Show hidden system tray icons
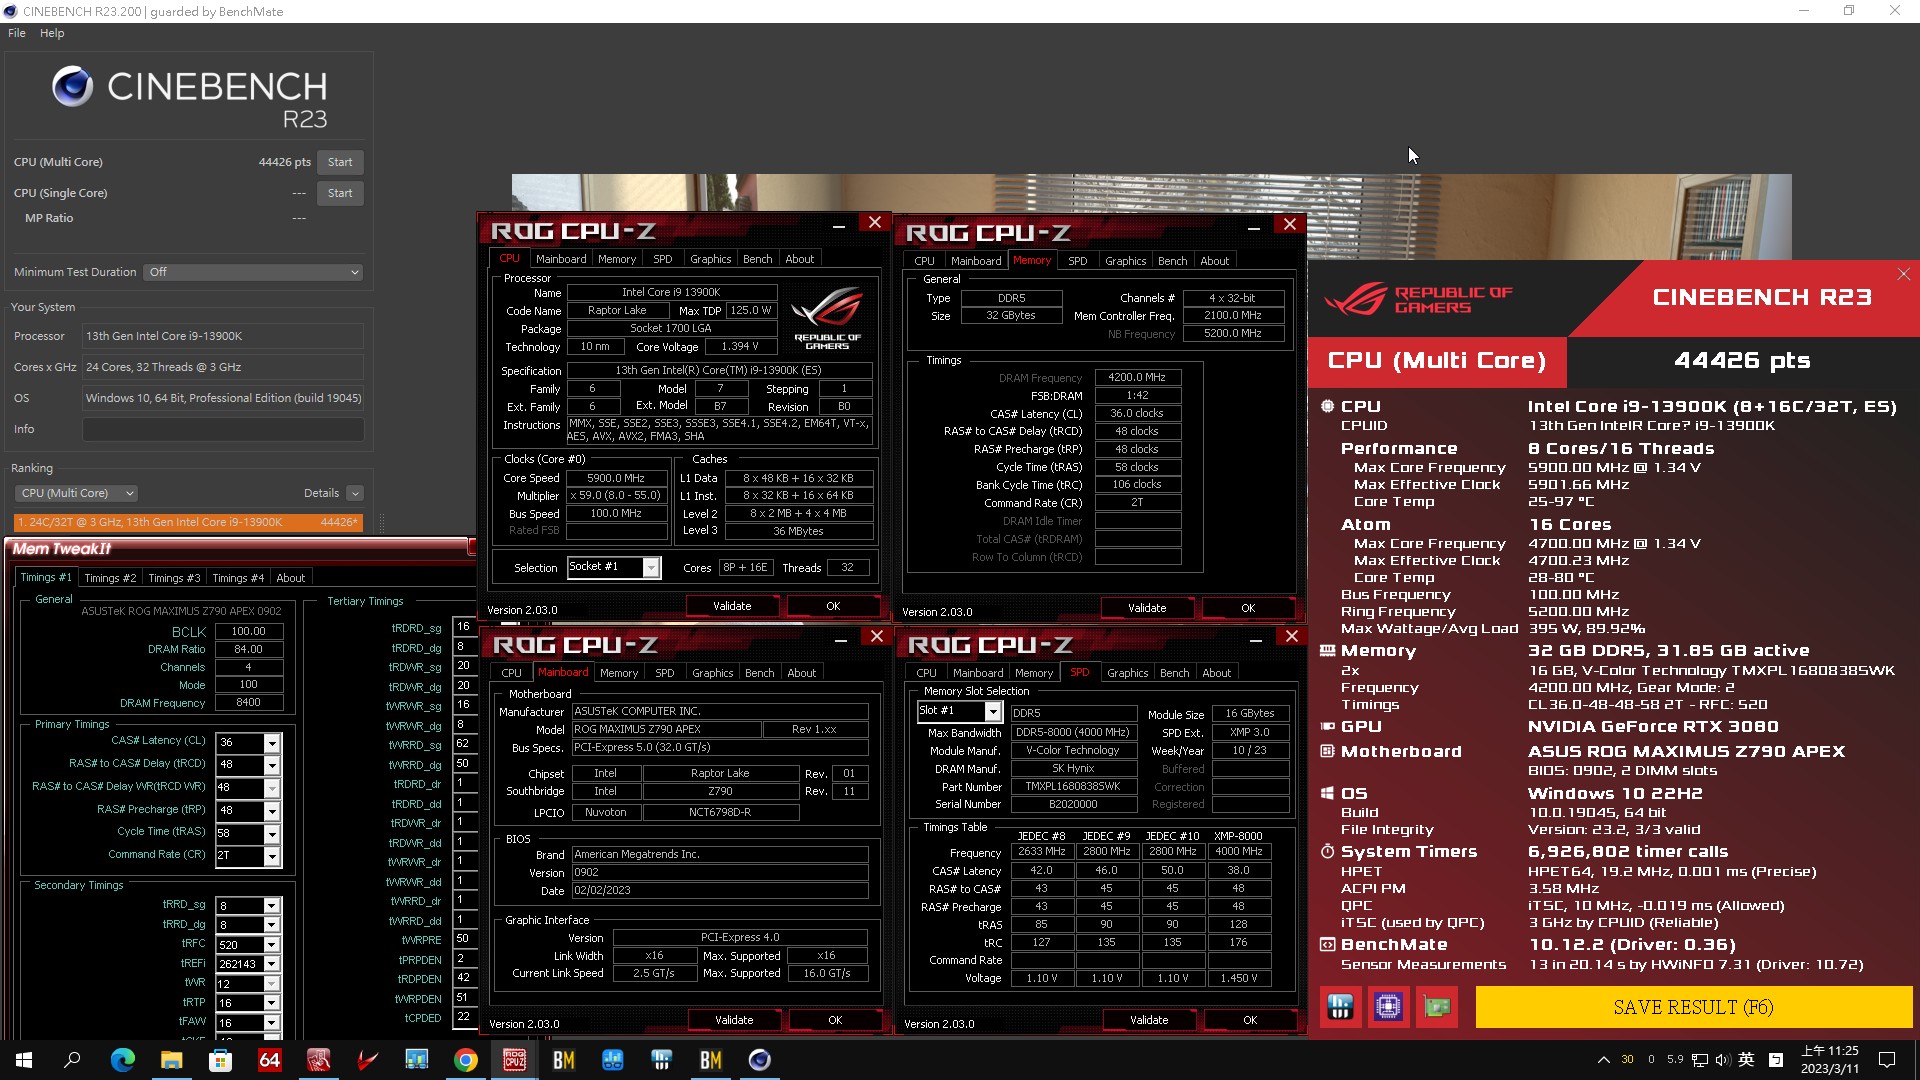Viewport: 1920px width, 1080px height. tap(1603, 1060)
